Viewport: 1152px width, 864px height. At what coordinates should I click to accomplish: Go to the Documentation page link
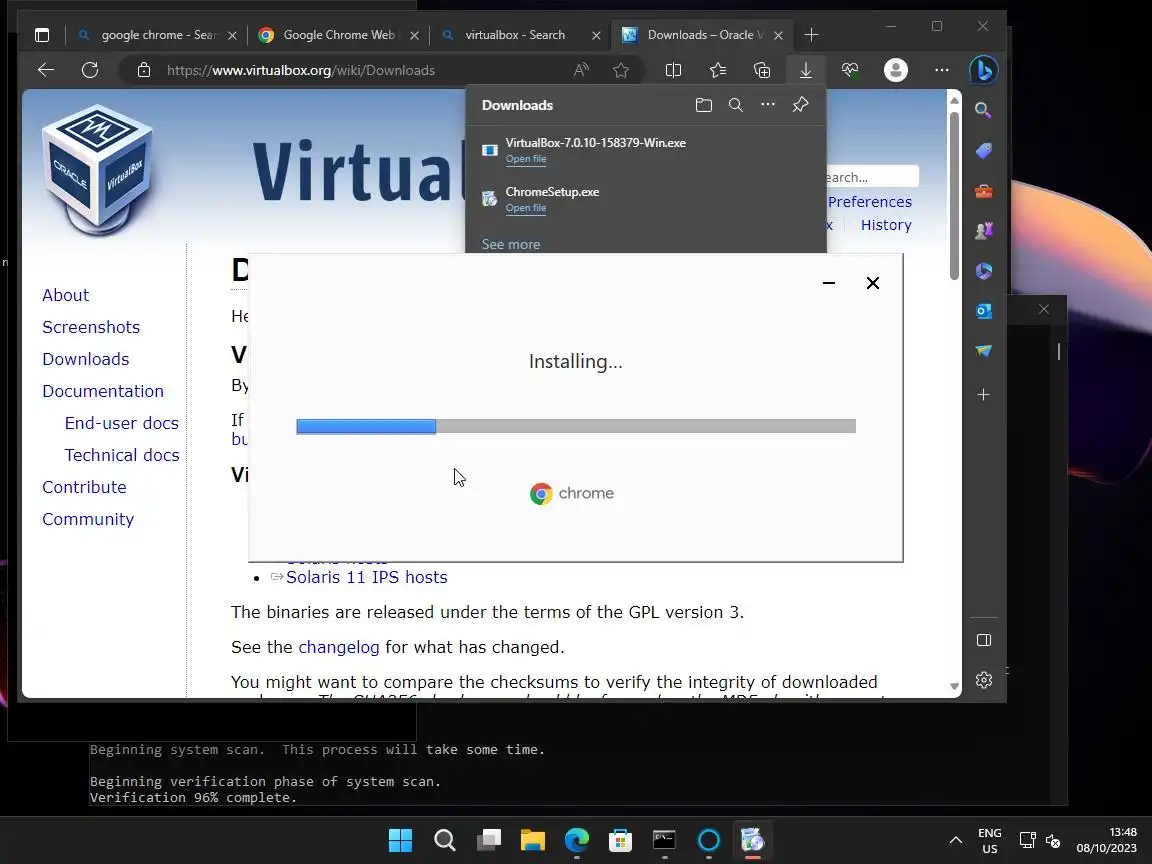(x=103, y=391)
